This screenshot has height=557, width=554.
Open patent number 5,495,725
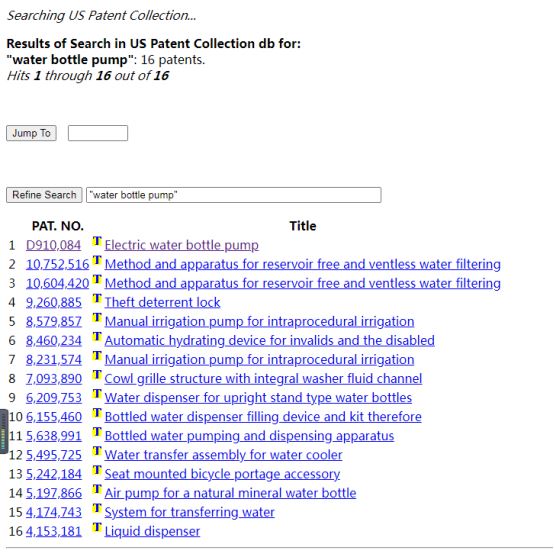[54, 455]
